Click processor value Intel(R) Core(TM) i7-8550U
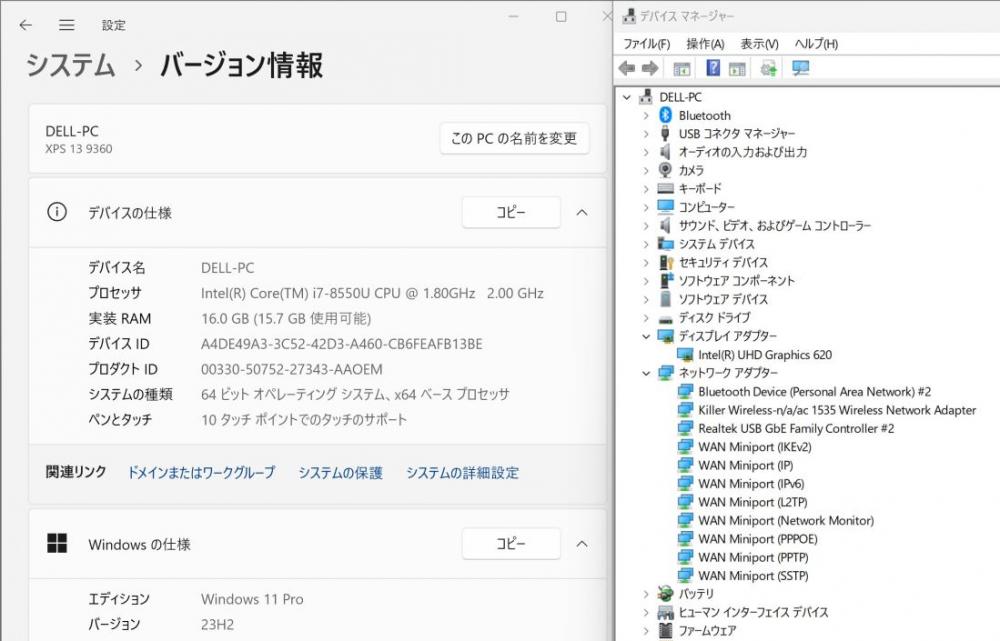Image resolution: width=1000 pixels, height=641 pixels. point(372,293)
